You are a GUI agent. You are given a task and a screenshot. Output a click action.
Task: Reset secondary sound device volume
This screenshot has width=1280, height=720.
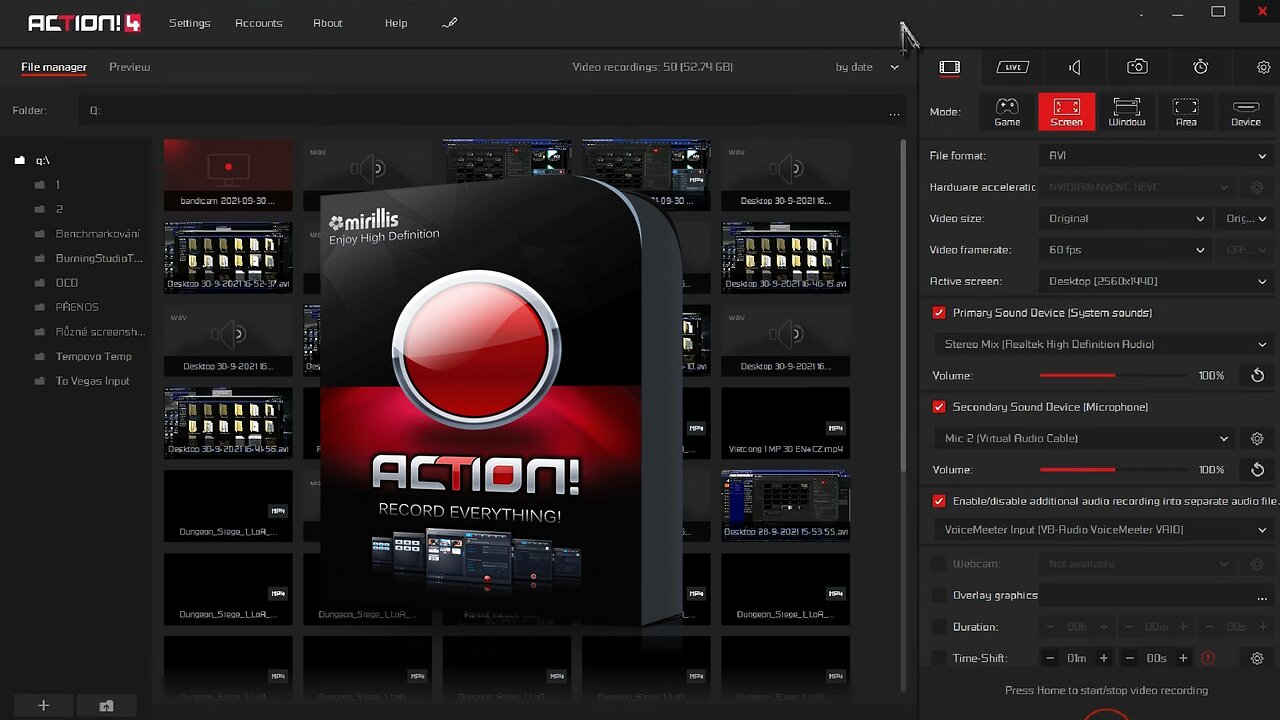click(x=1257, y=469)
